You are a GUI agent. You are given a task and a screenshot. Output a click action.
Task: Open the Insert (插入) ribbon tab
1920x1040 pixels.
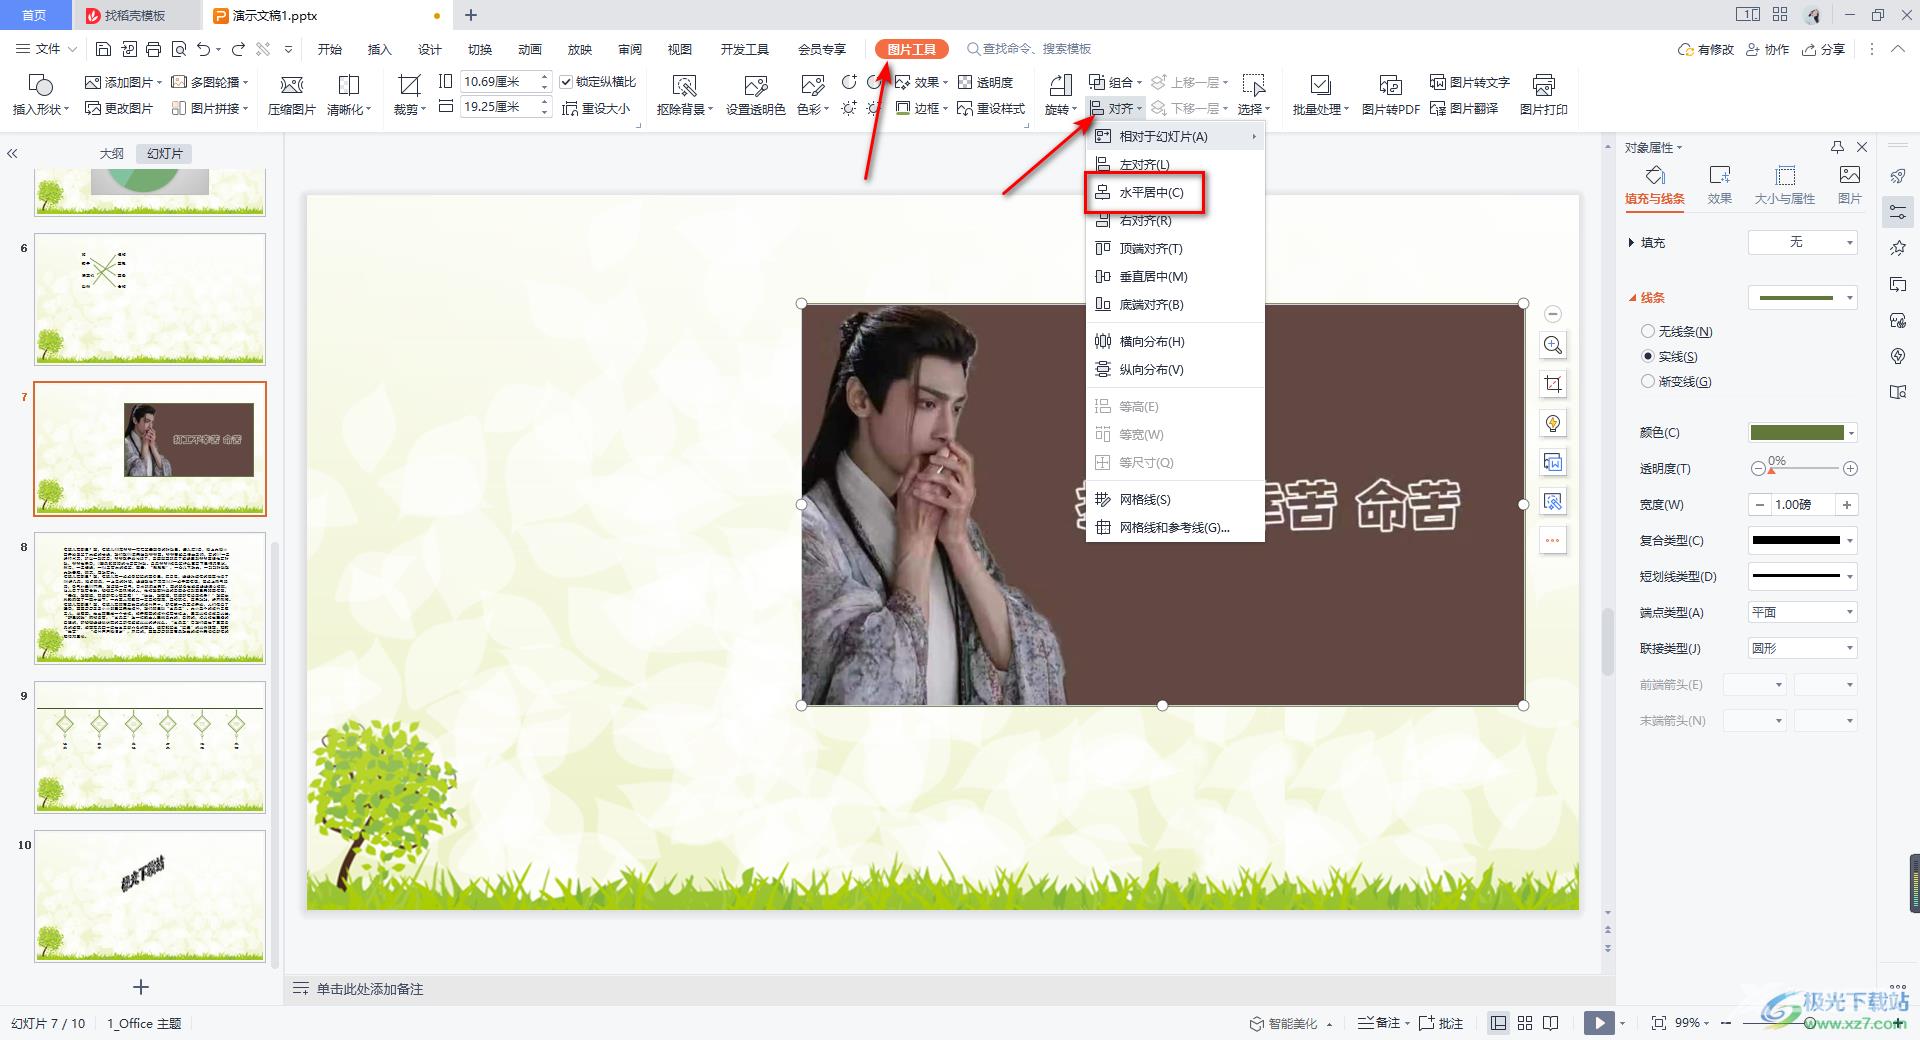tap(379, 49)
